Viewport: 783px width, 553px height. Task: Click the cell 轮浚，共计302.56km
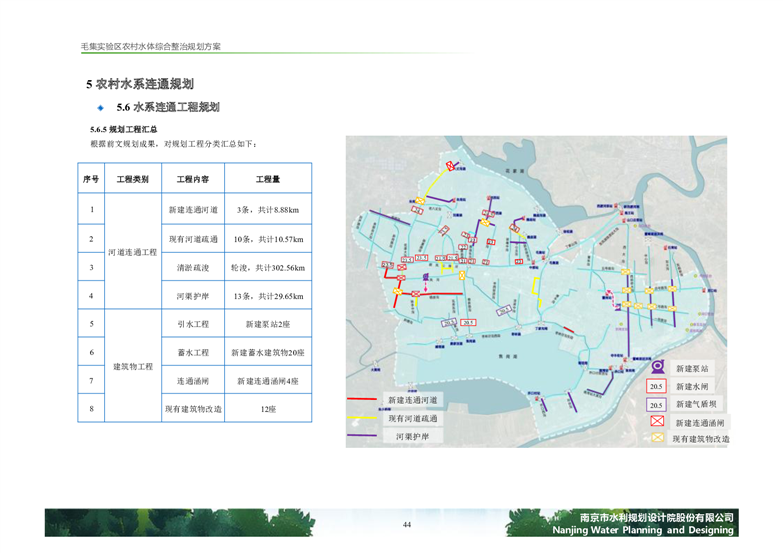267,268
